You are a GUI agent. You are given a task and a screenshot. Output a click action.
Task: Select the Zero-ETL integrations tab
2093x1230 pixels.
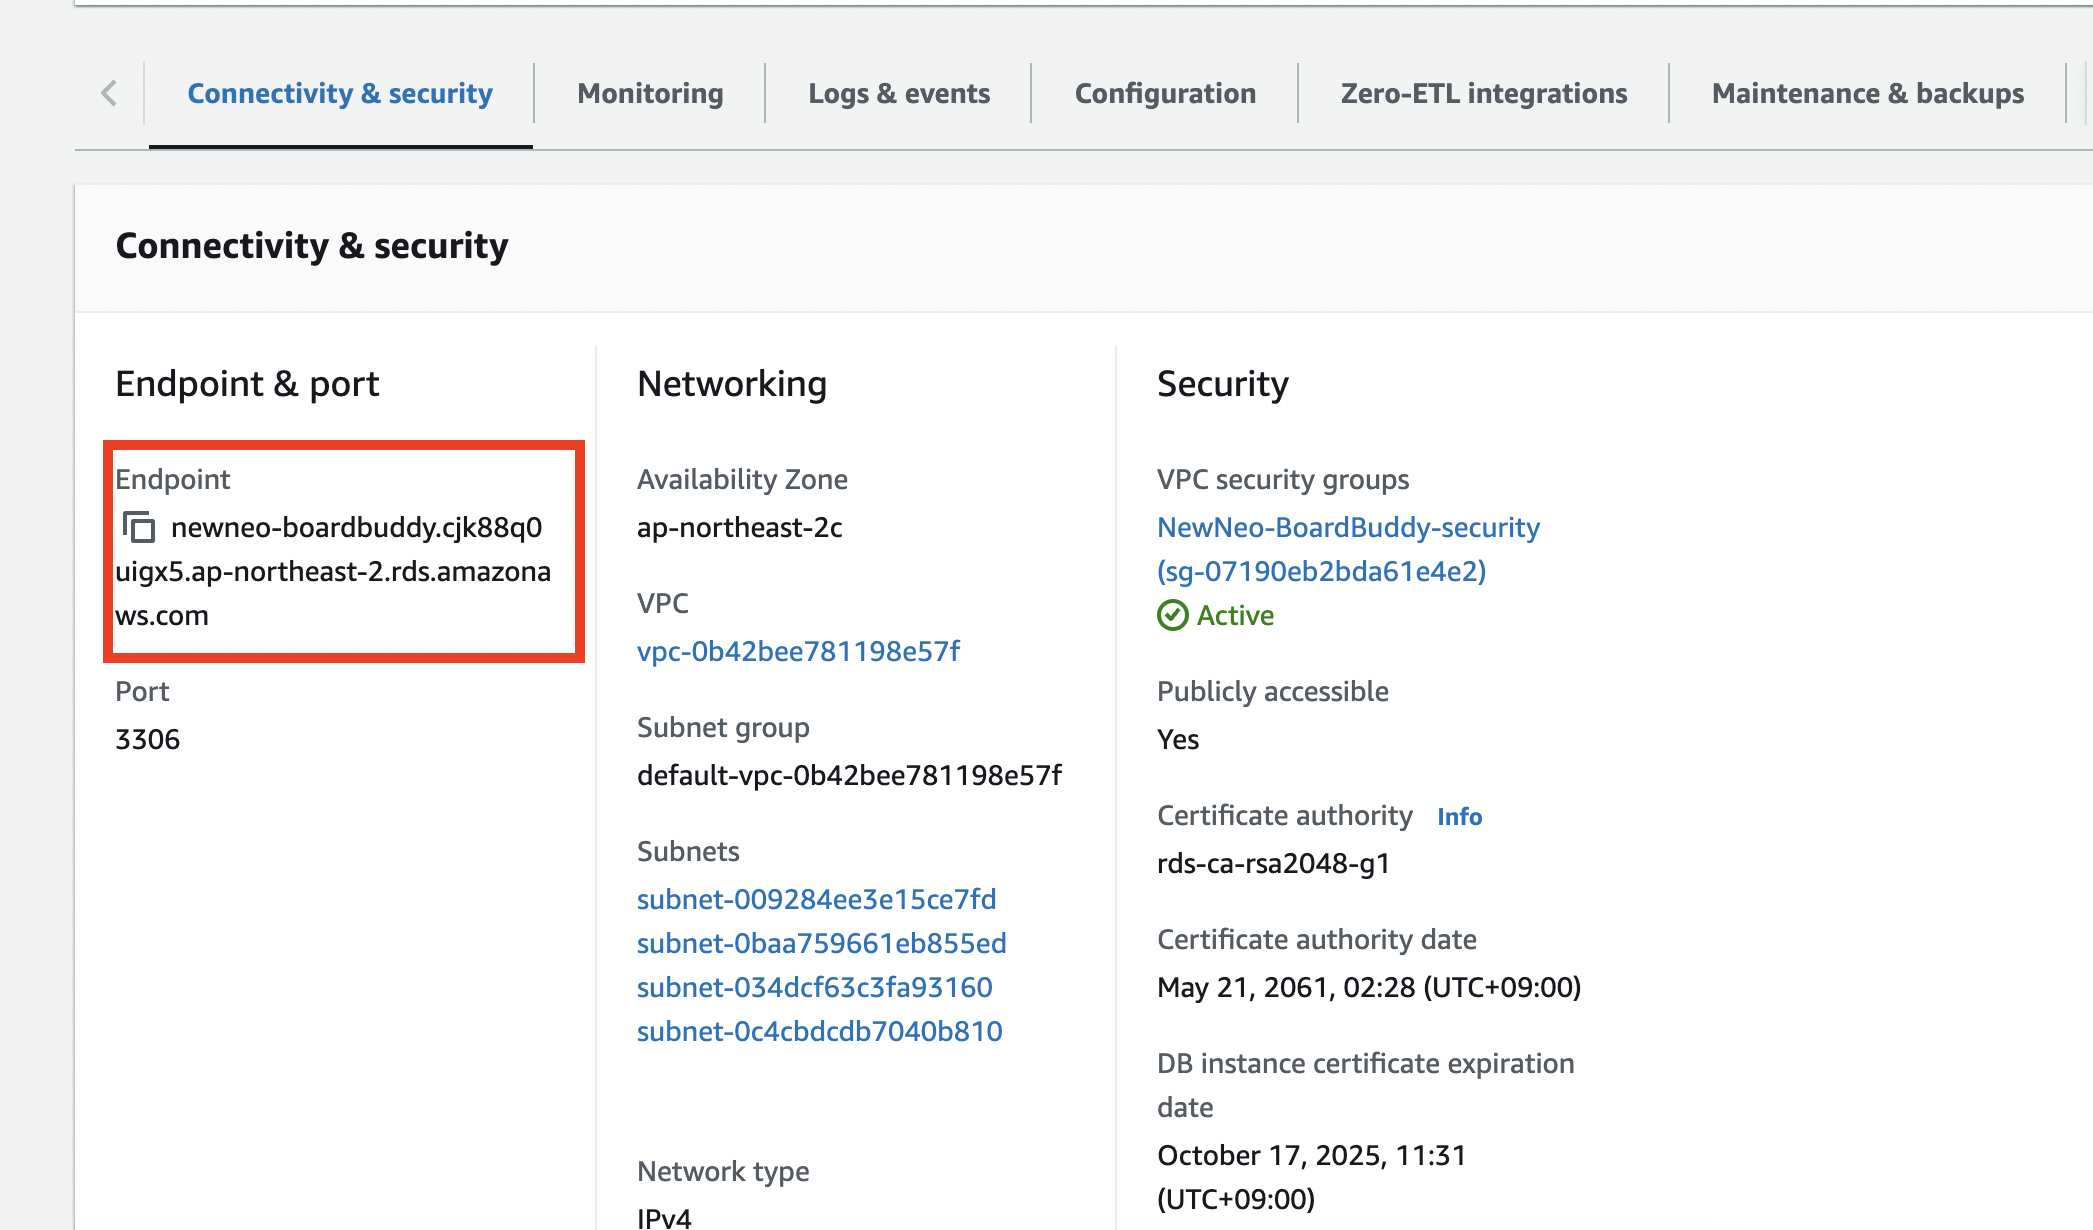[1484, 93]
